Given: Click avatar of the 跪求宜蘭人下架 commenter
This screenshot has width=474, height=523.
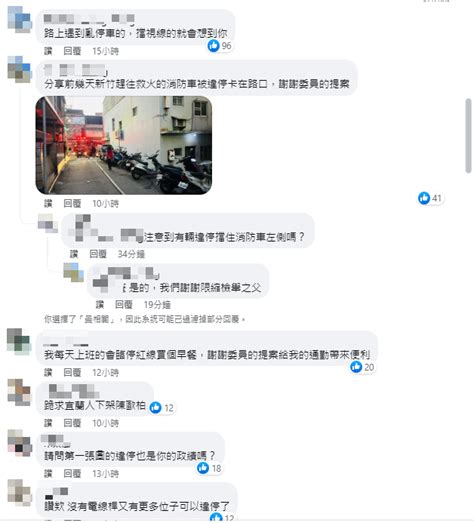Looking at the screenshot, I should pyautogui.click(x=19, y=392).
